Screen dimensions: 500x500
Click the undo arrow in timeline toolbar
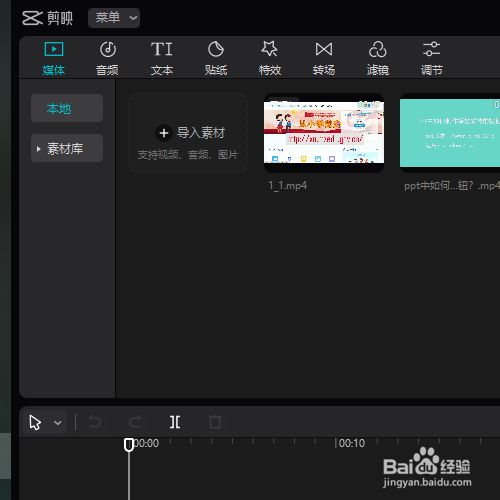click(x=95, y=422)
